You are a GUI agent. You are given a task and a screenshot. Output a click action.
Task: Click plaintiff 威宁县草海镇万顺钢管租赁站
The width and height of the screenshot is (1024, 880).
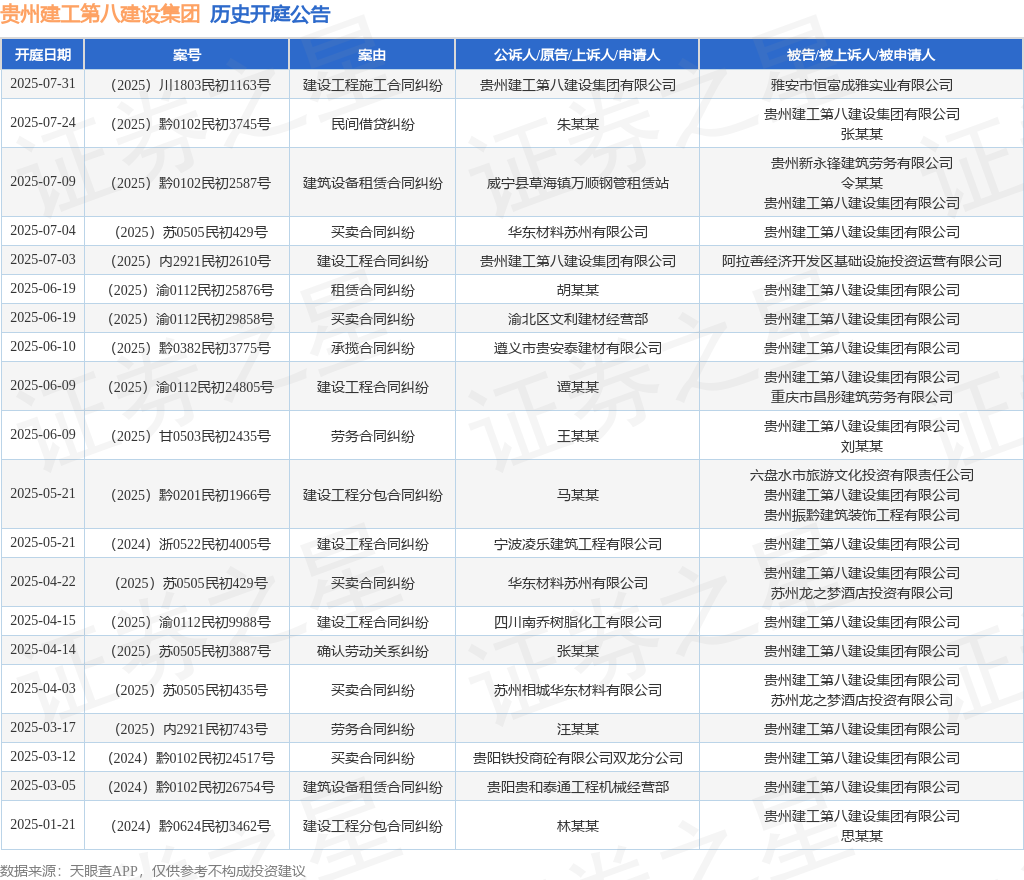[x=577, y=183]
